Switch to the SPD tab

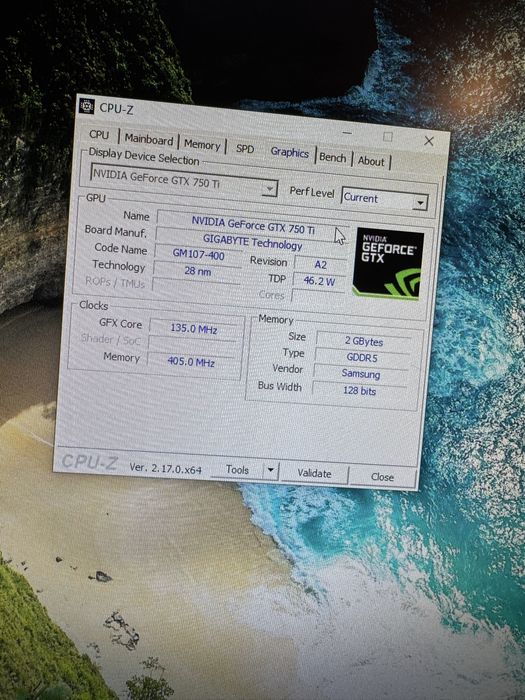click(x=245, y=149)
